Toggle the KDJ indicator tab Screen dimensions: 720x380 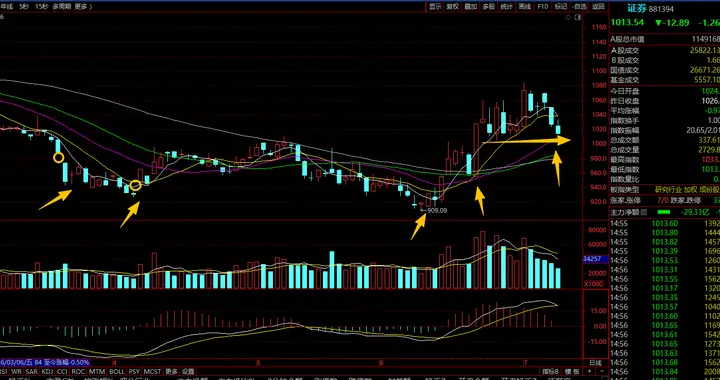click(x=47, y=371)
